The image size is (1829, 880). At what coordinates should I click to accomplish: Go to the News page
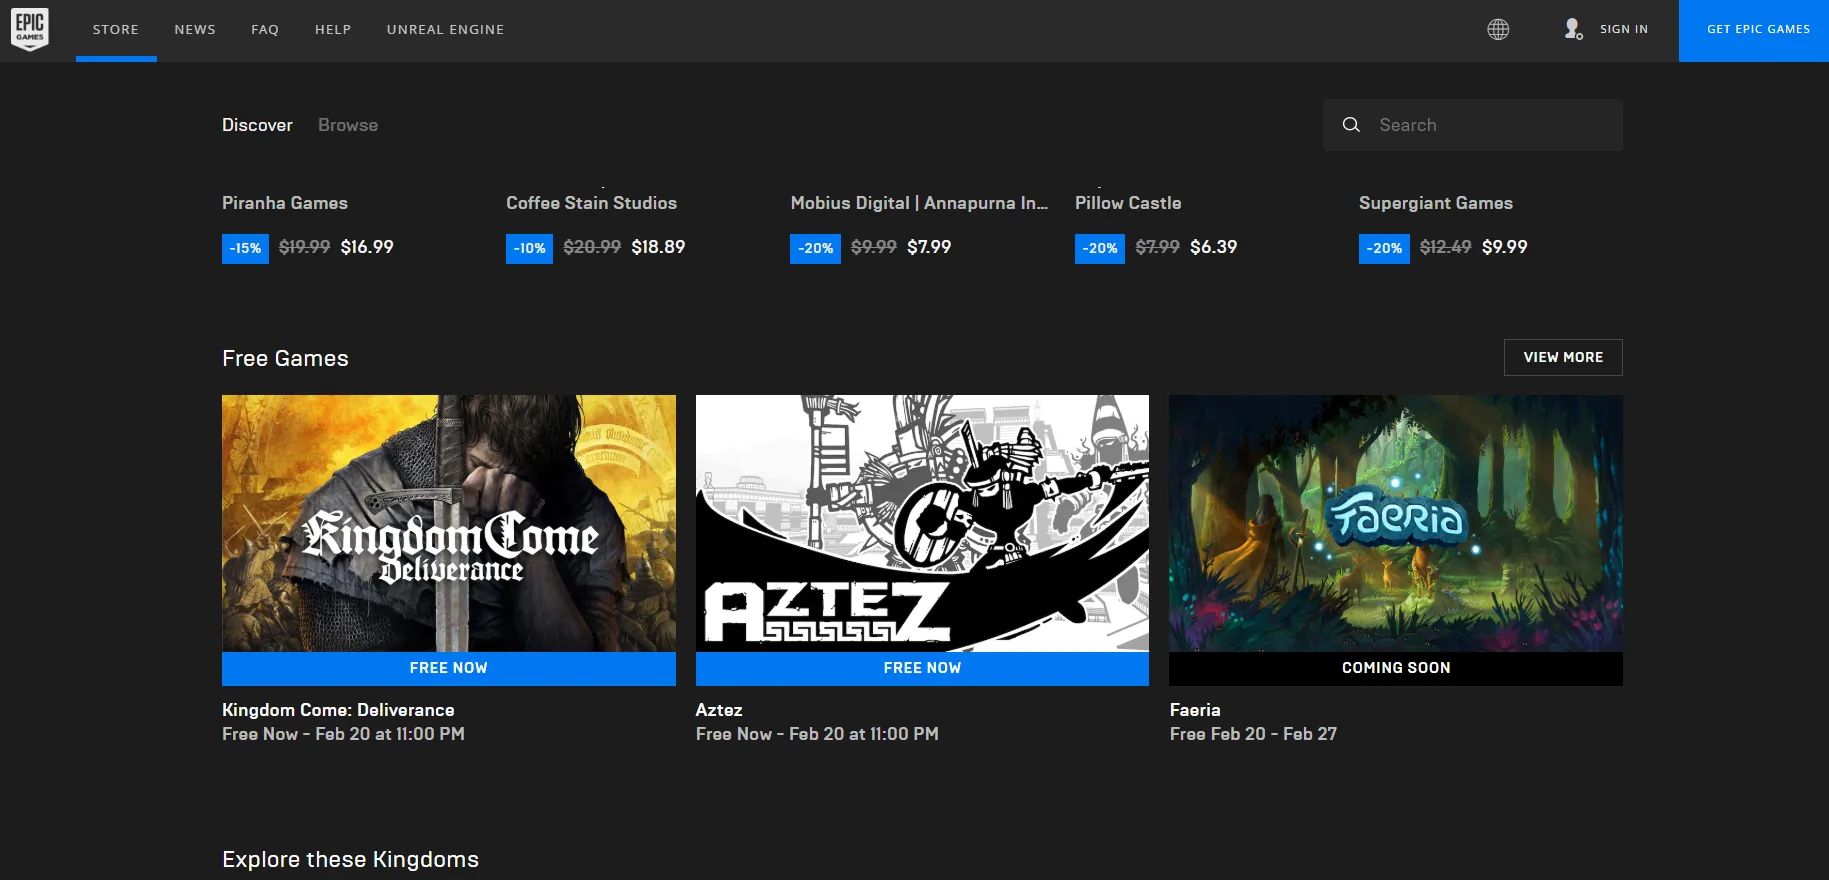[195, 30]
